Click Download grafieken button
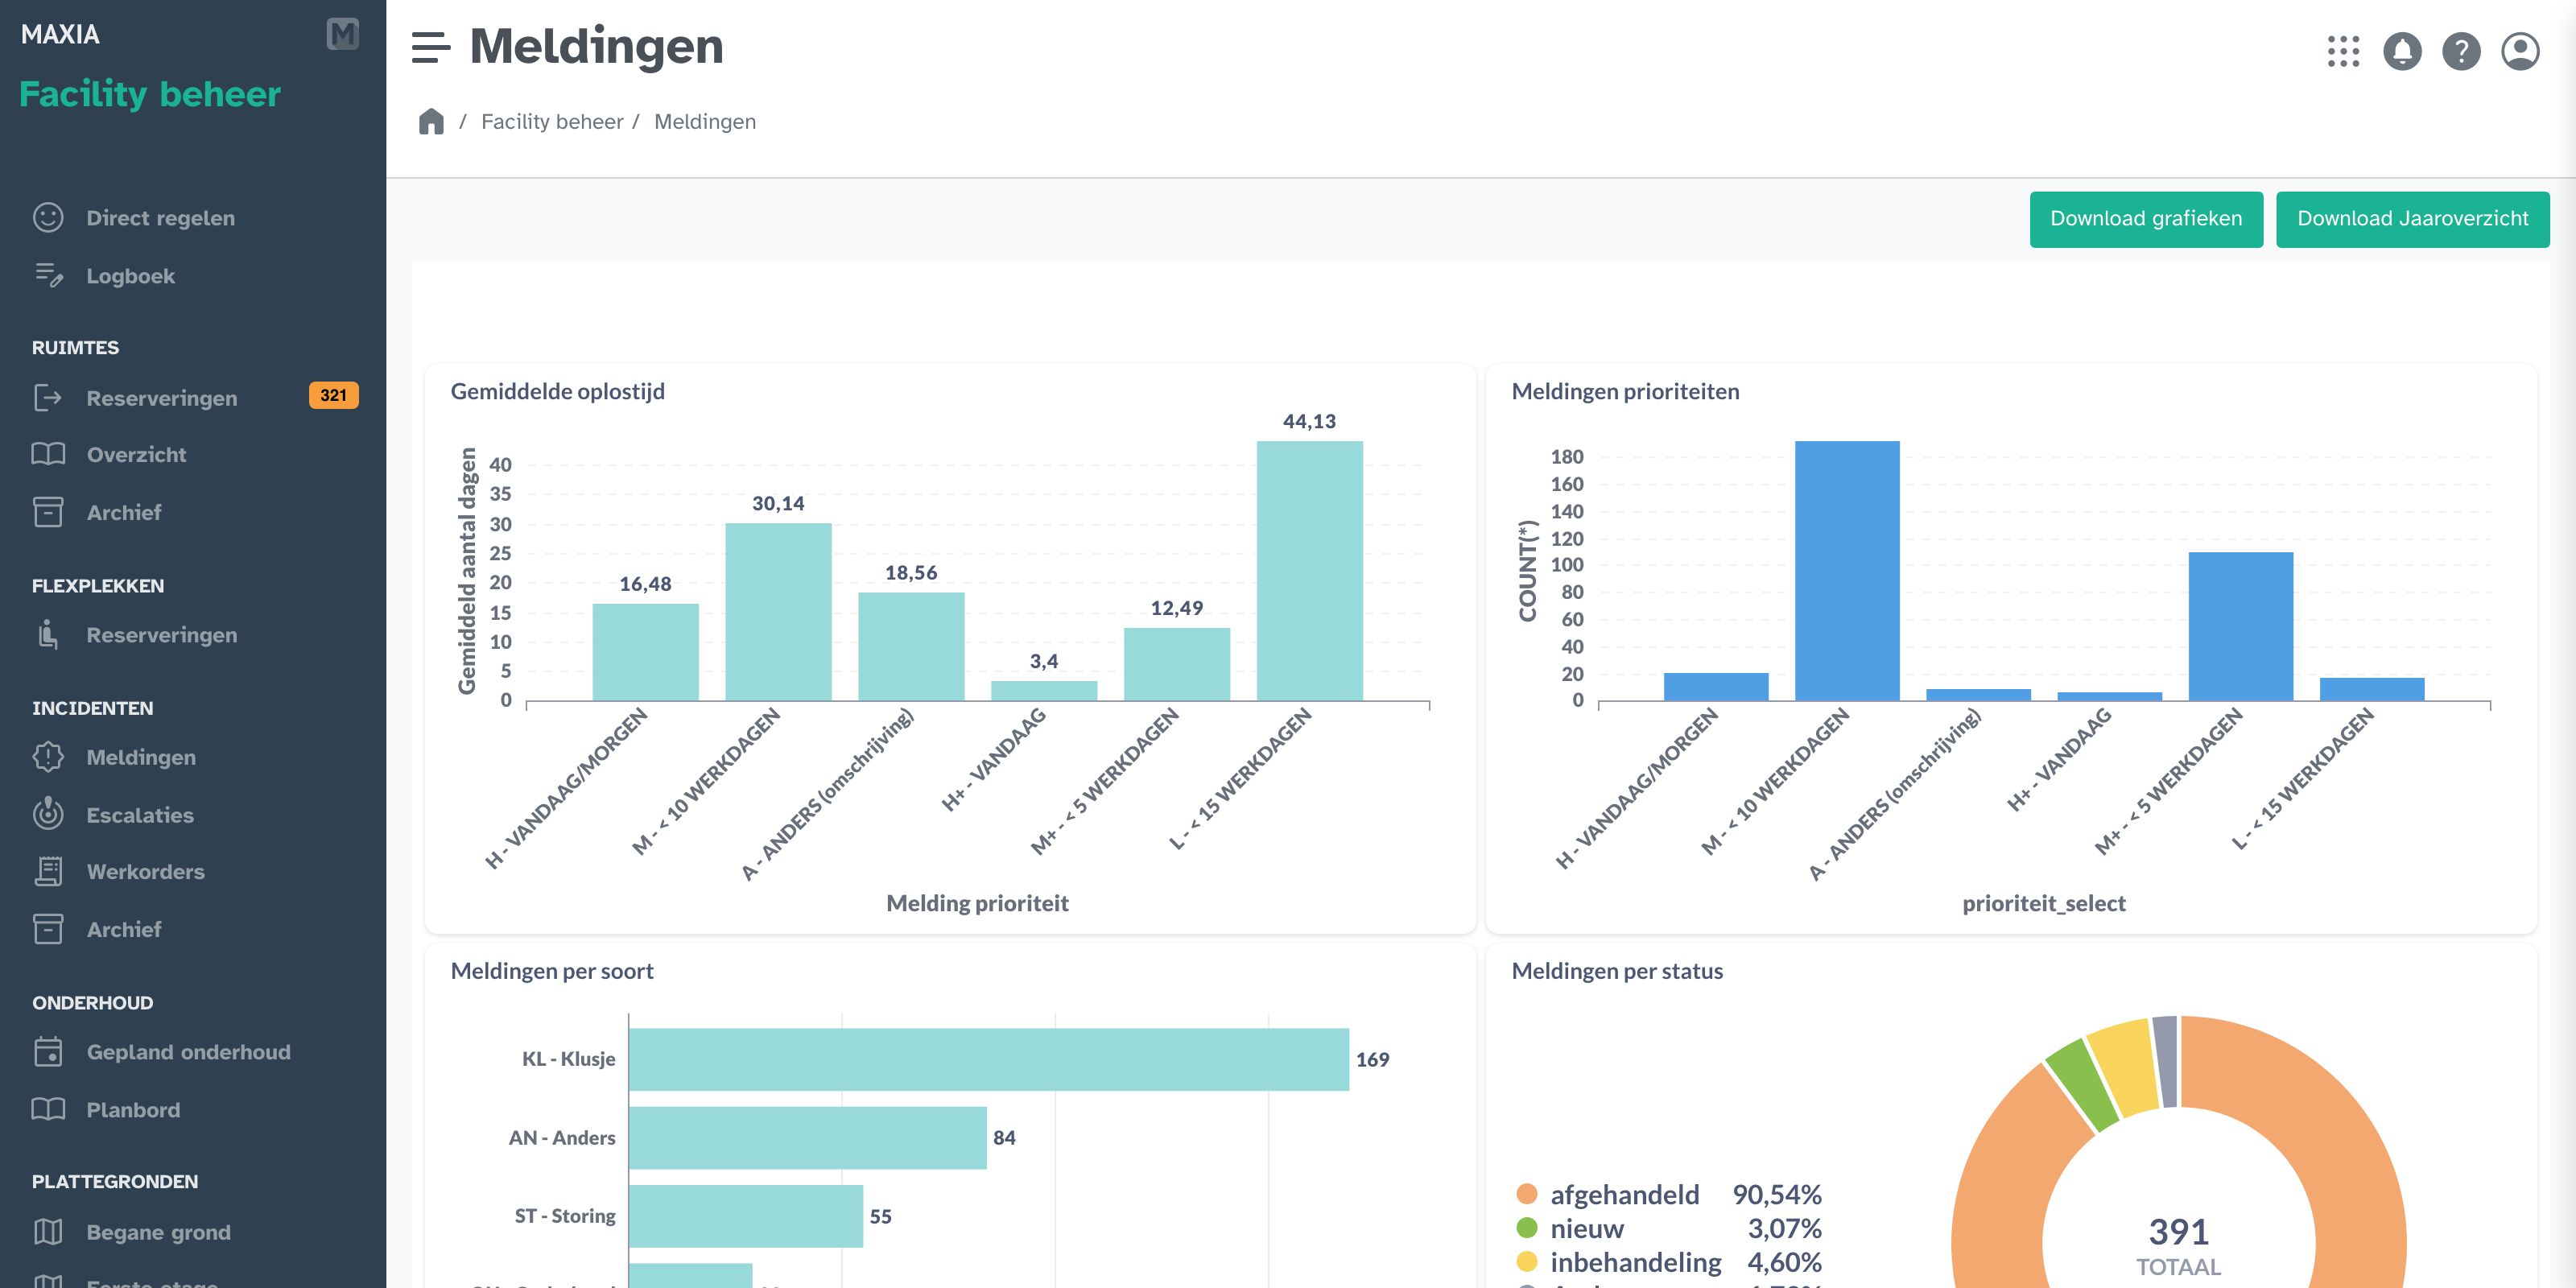This screenshot has height=1288, width=2576. click(x=2146, y=219)
